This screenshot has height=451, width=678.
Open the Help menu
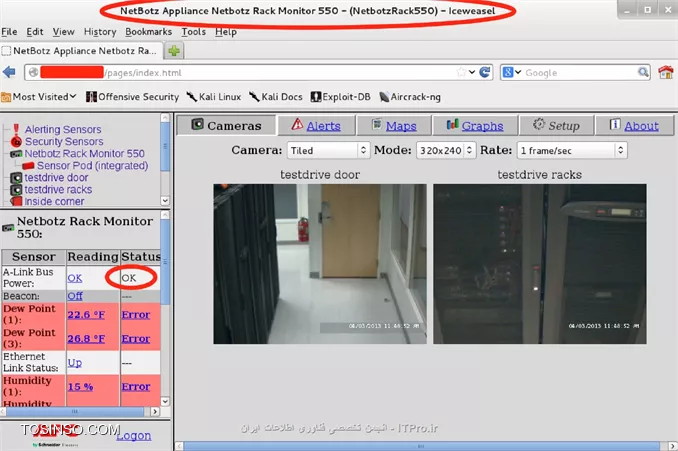point(226,32)
